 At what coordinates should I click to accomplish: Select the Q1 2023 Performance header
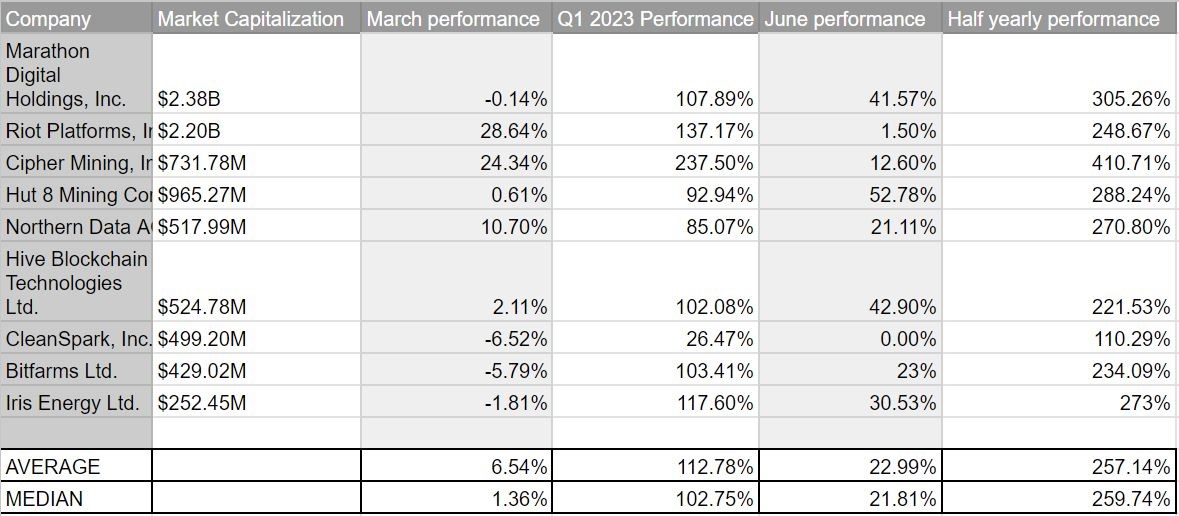[655, 19]
